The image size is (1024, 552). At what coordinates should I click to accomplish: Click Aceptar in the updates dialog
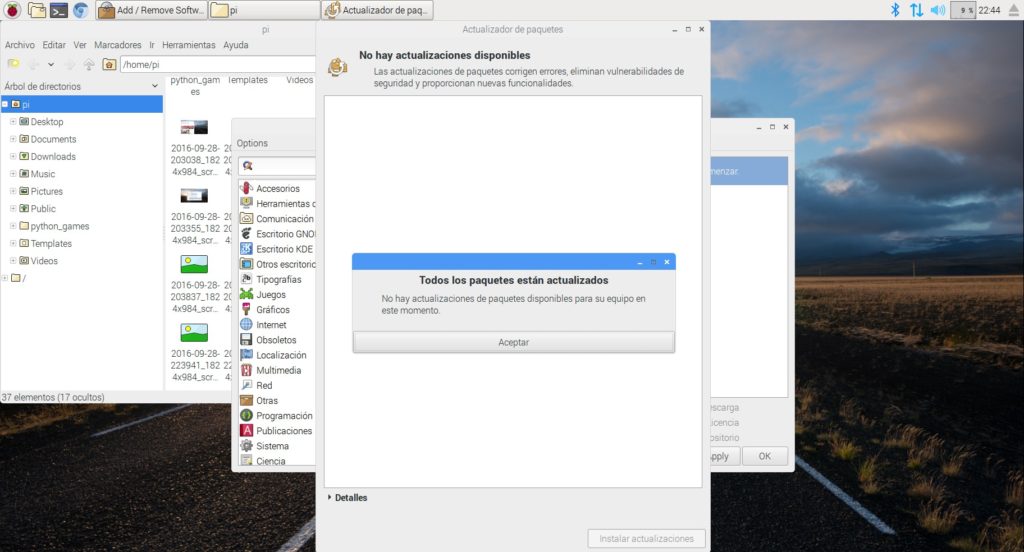click(x=513, y=342)
